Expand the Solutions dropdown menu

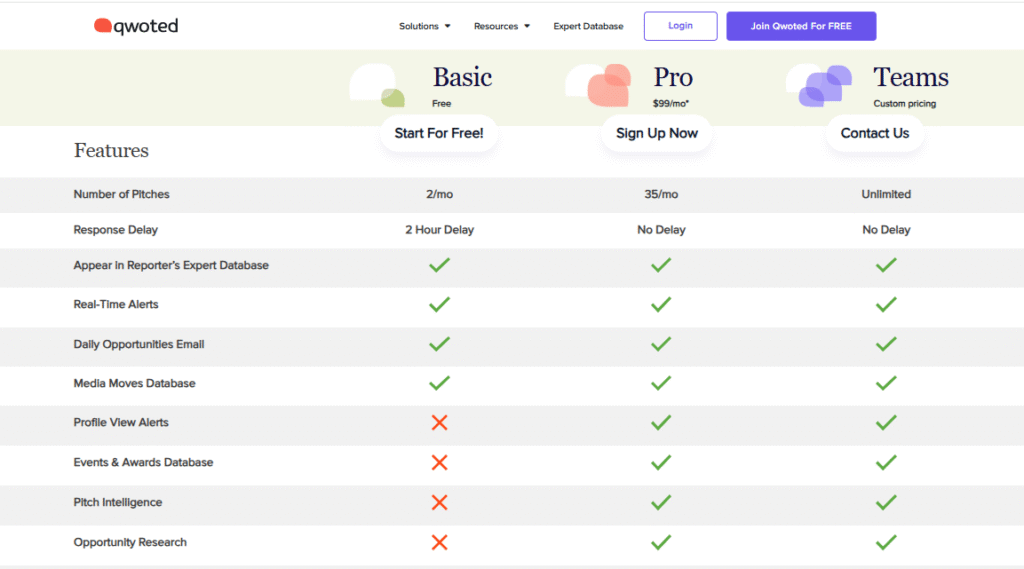[x=425, y=26]
